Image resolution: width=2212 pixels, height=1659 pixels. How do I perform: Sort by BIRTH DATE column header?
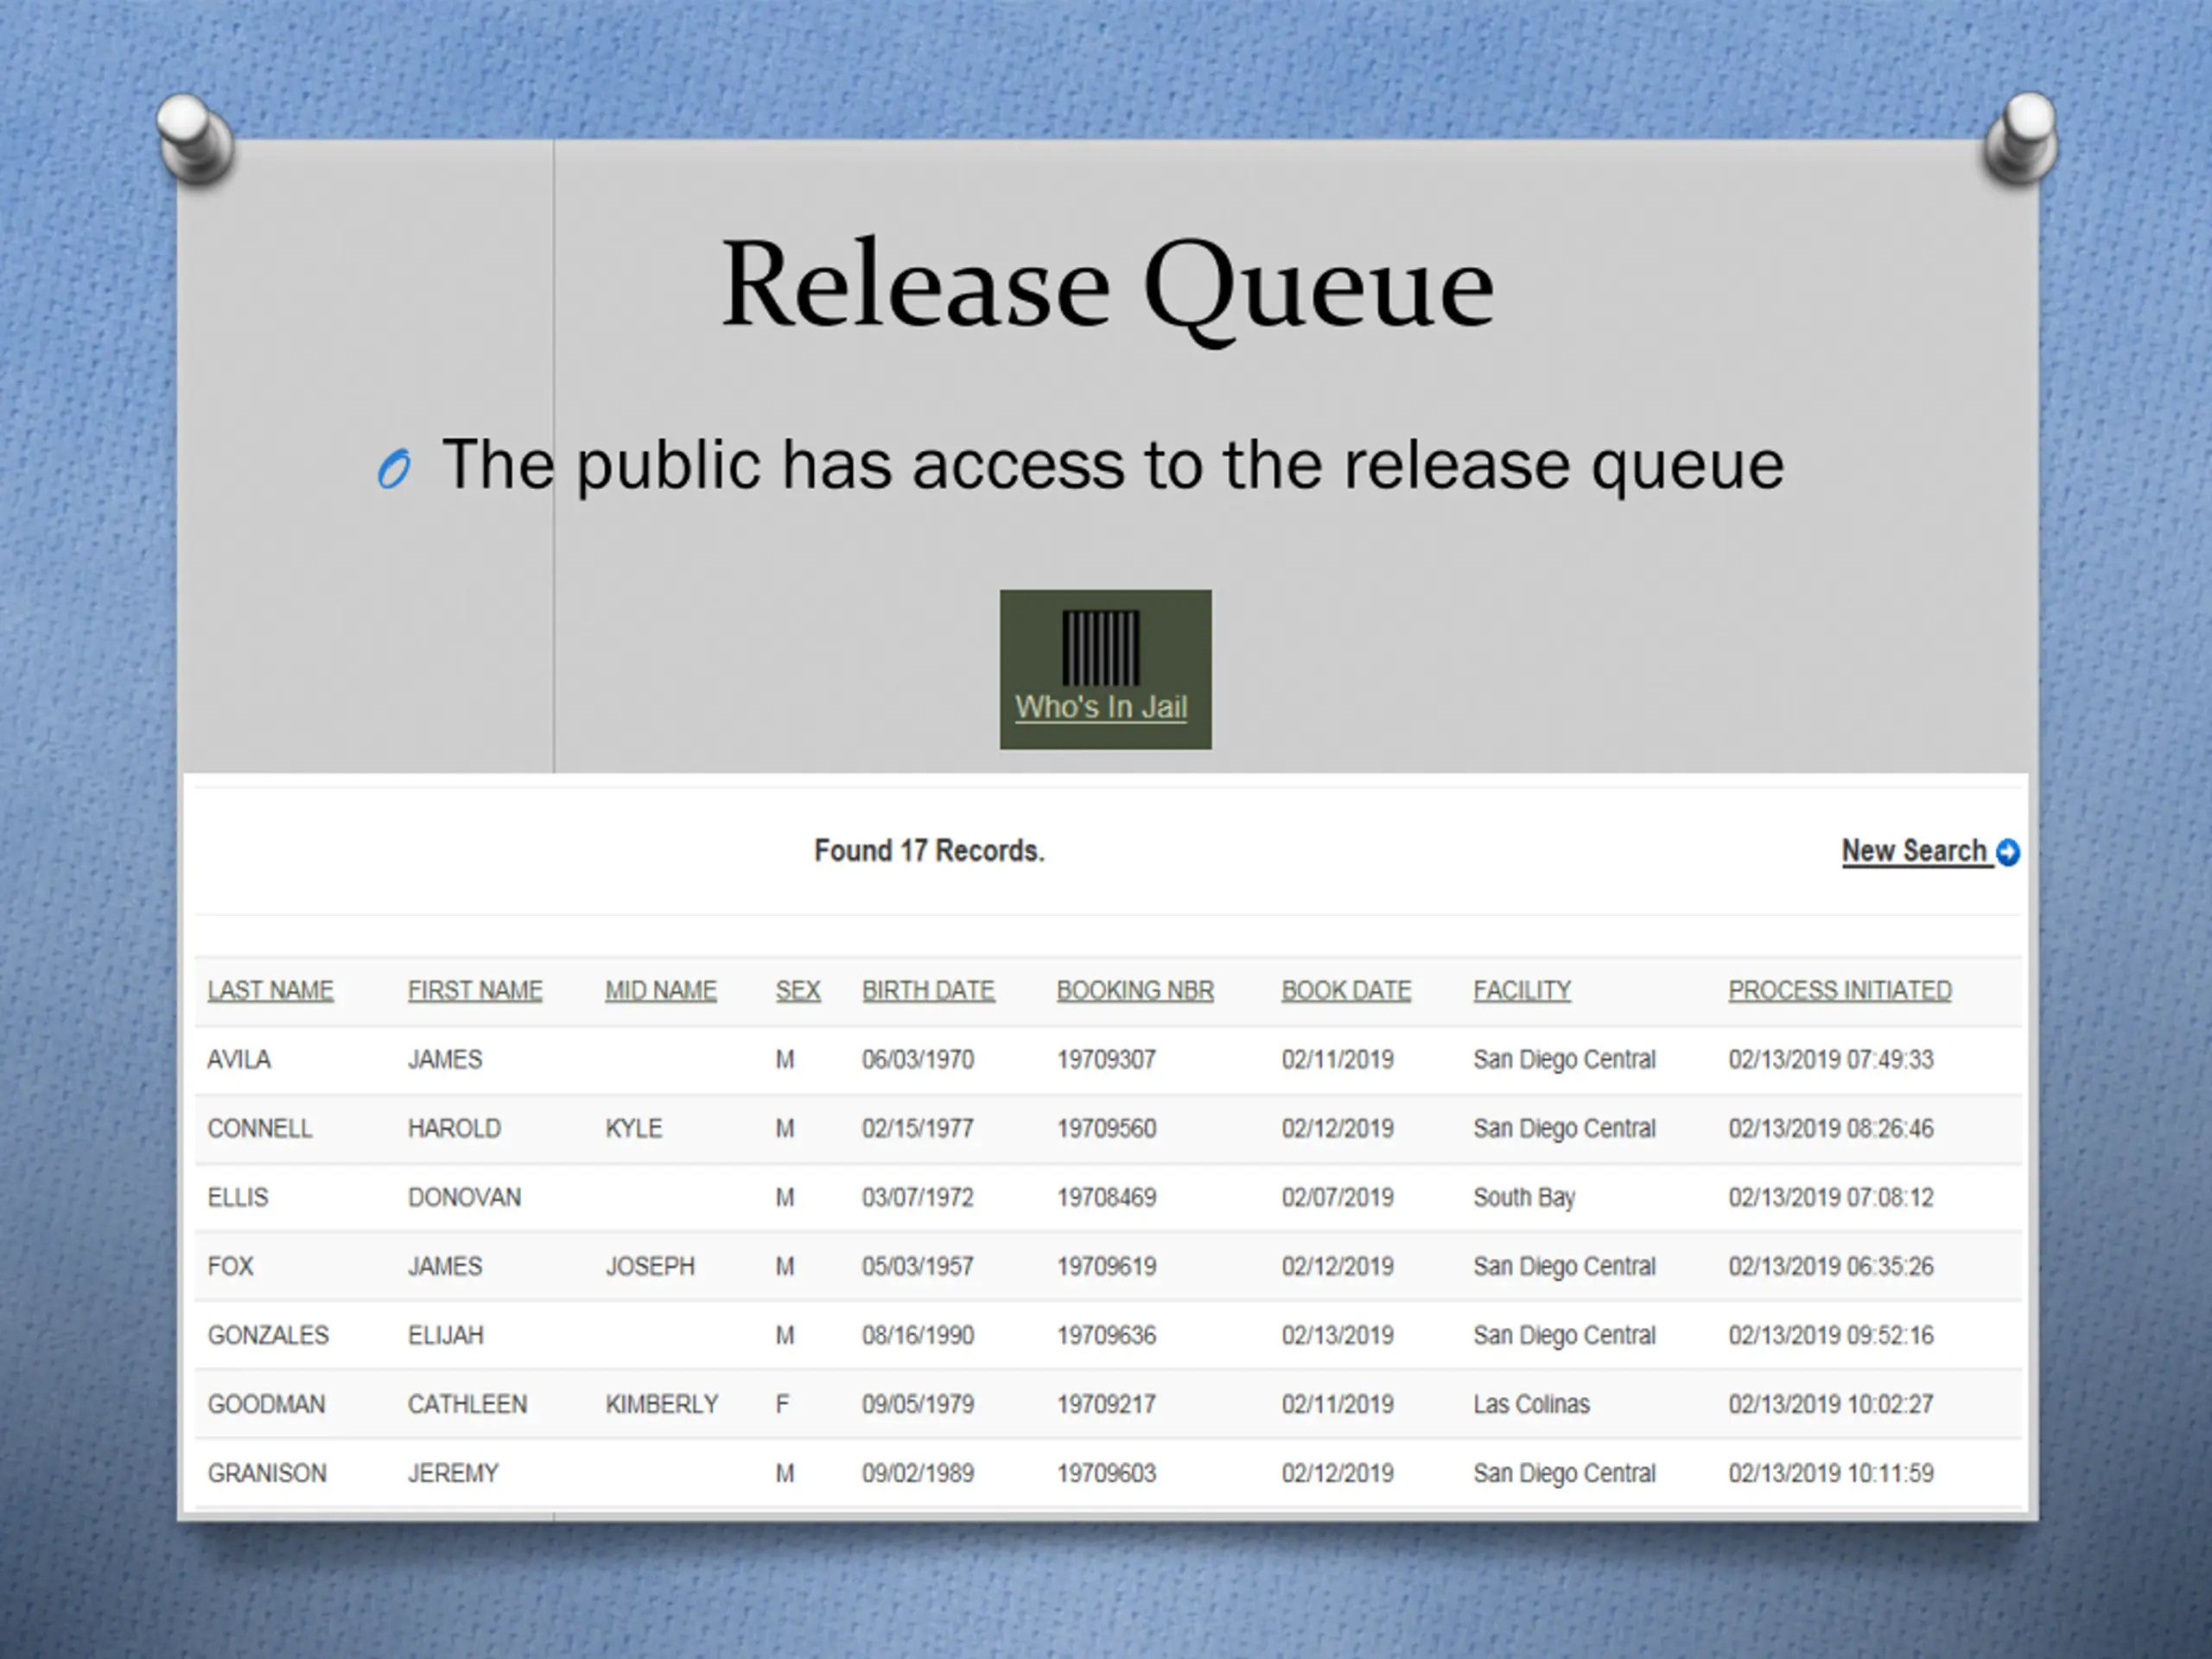[928, 991]
